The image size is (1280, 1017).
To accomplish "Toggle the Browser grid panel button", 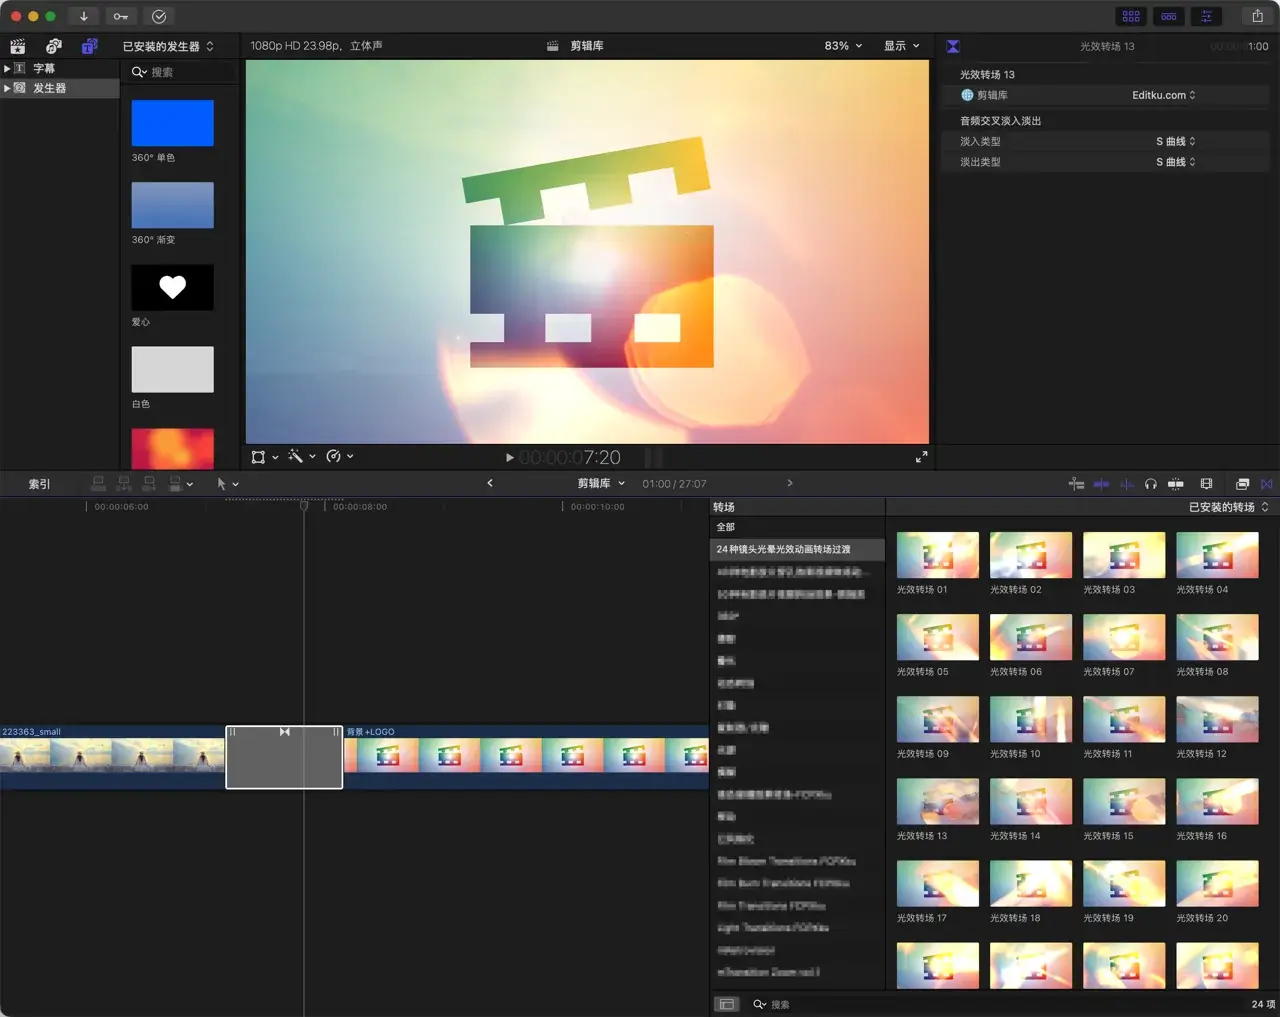I will tap(1131, 16).
